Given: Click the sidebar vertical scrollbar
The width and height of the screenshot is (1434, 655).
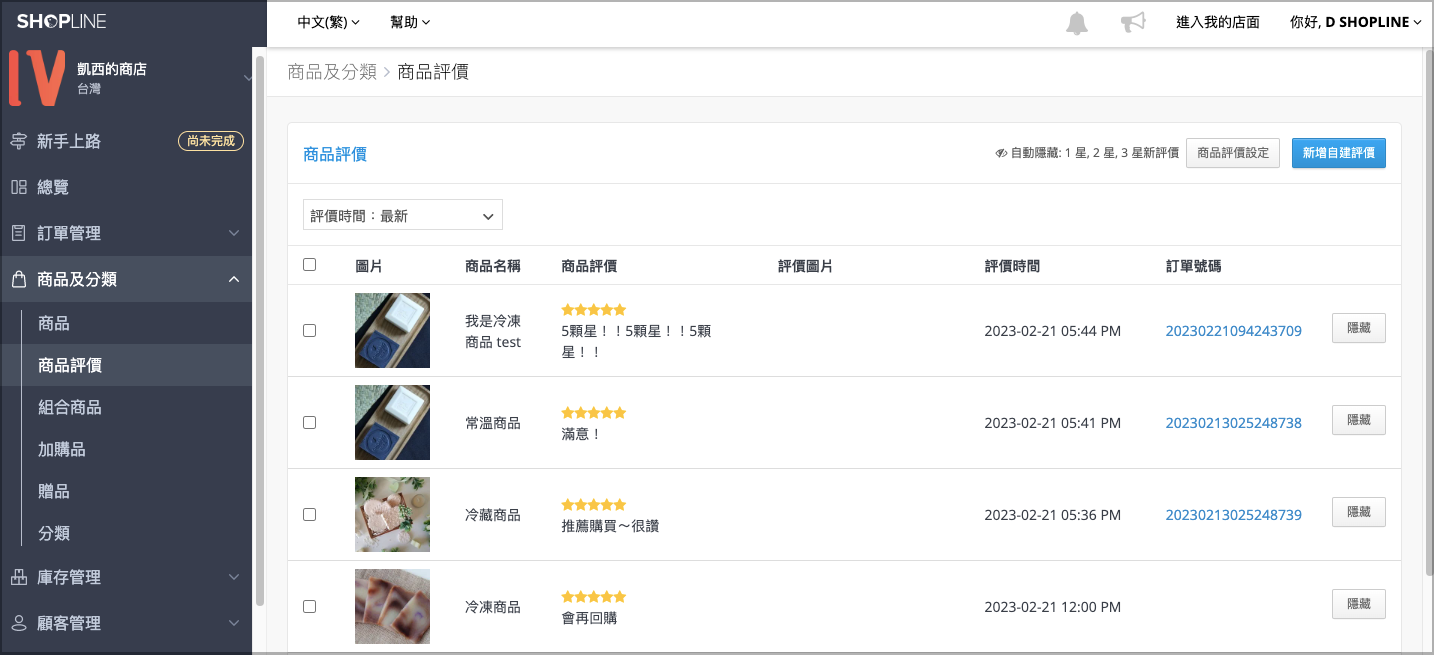Looking at the screenshot, I should [x=260, y=330].
